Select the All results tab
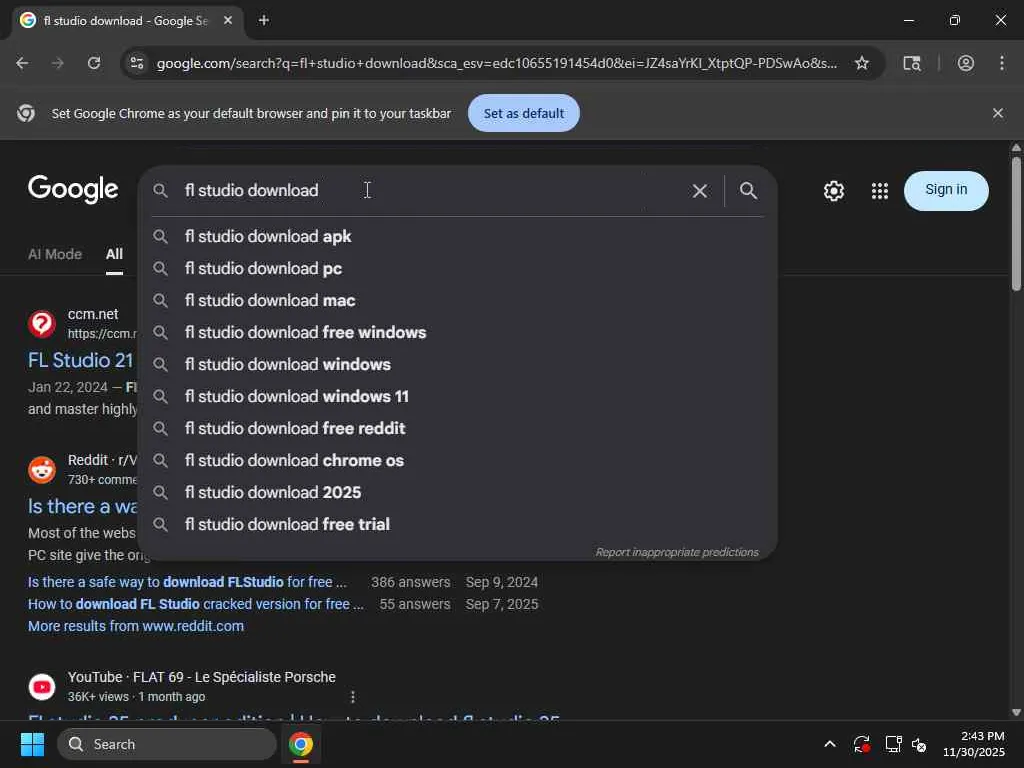Viewport: 1024px width, 768px height. [114, 254]
